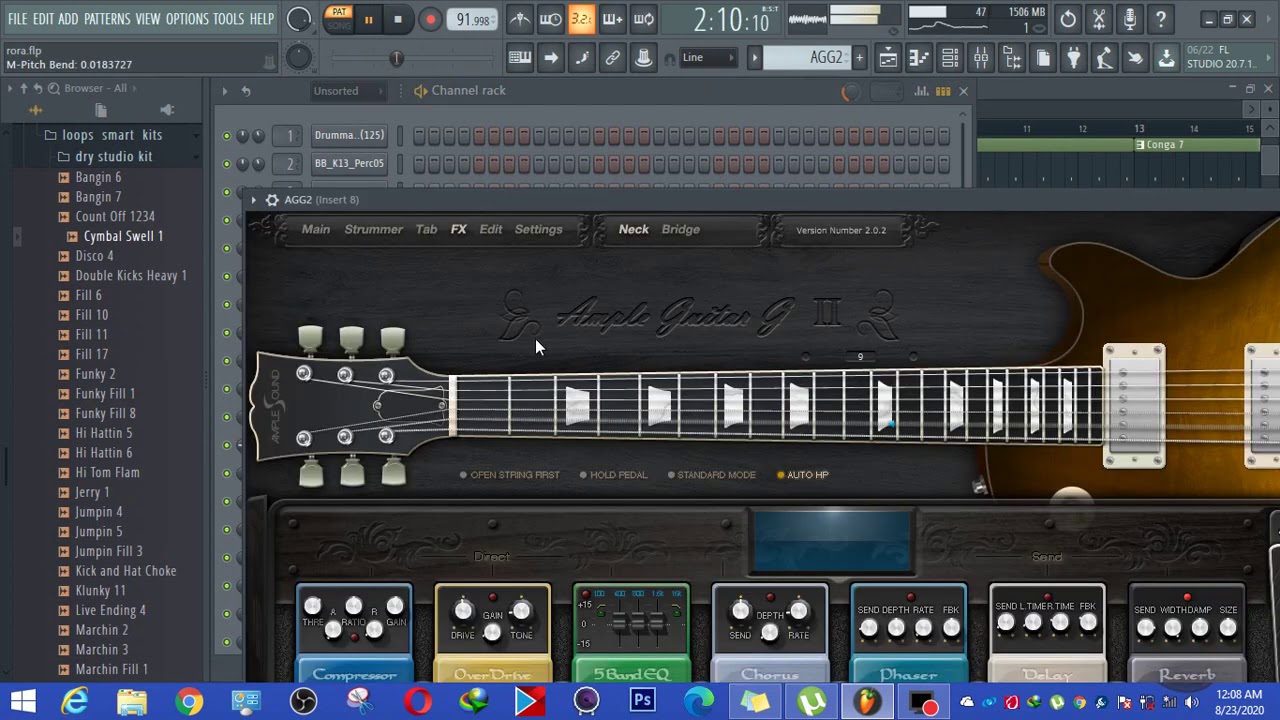Toggle the first step of Drumma..(125) row
Image resolution: width=1280 pixels, height=720 pixels.
pos(420,135)
